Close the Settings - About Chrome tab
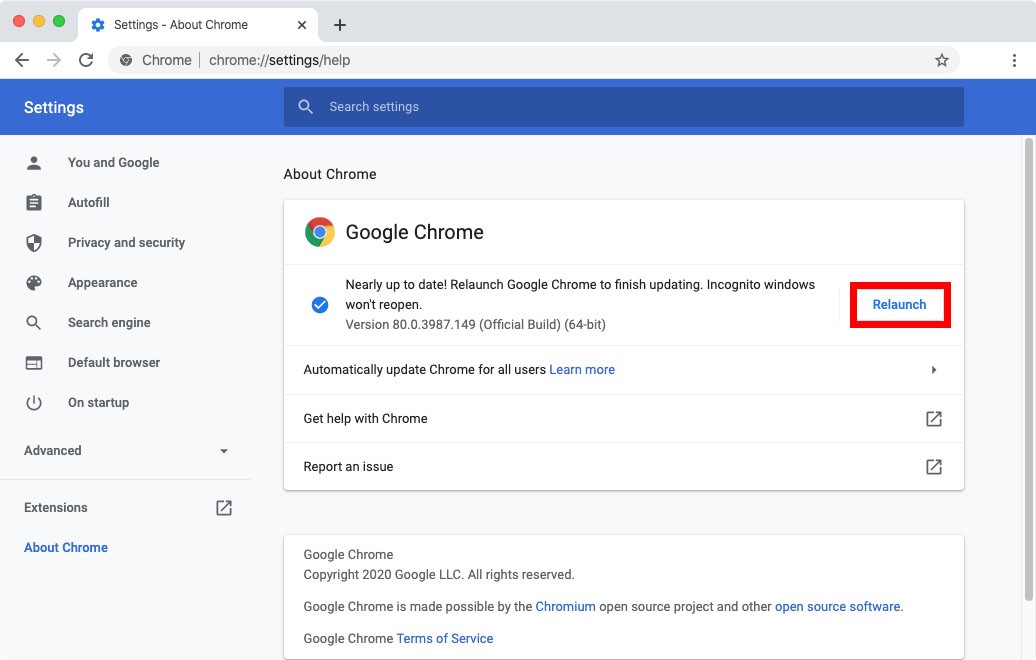1036x660 pixels. coord(302,25)
